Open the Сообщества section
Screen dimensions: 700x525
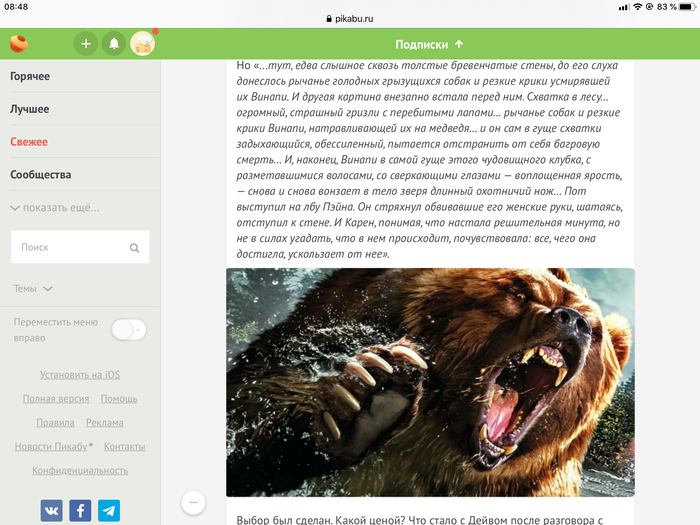[x=41, y=174]
